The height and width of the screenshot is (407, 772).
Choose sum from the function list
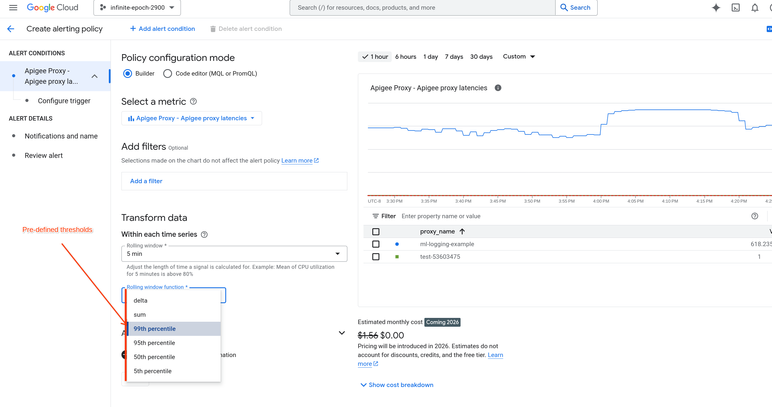pyautogui.click(x=174, y=314)
